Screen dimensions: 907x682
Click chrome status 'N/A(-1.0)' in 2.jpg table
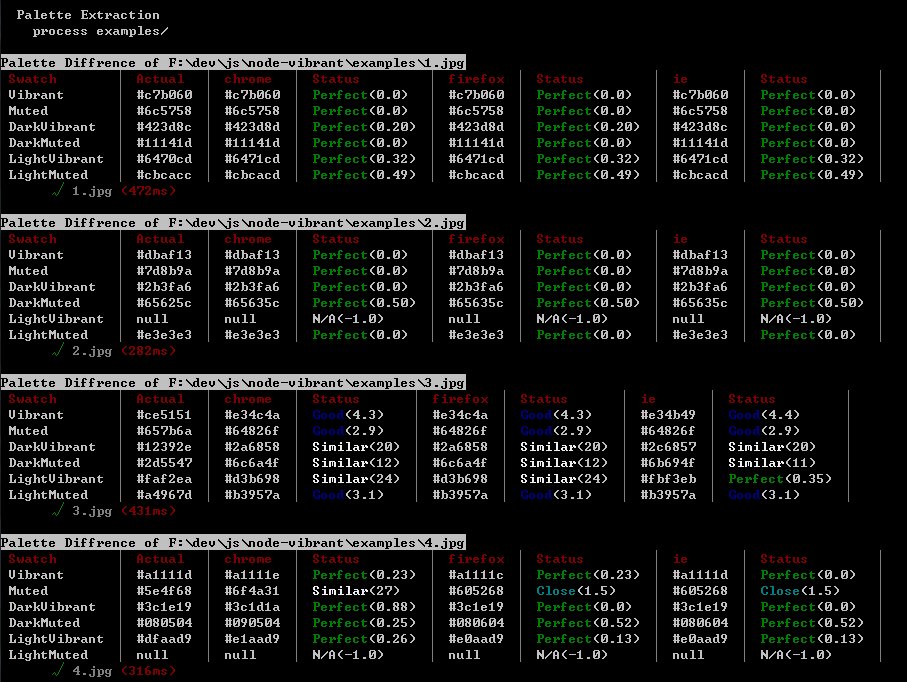(348, 319)
